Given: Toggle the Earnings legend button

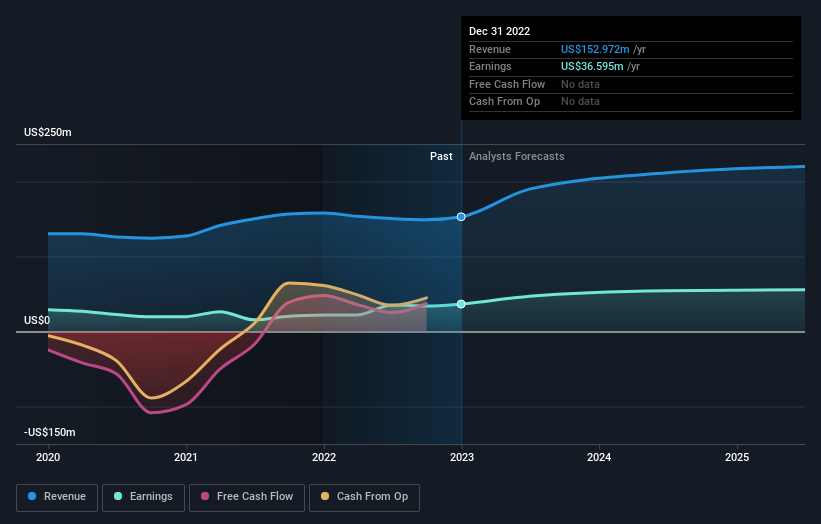Looking at the screenshot, I should (143, 497).
